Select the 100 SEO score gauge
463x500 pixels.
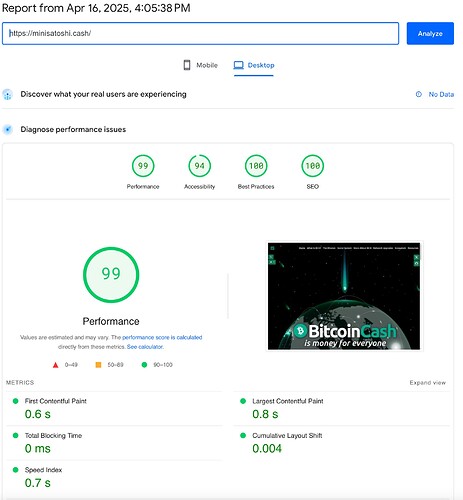coord(313,172)
